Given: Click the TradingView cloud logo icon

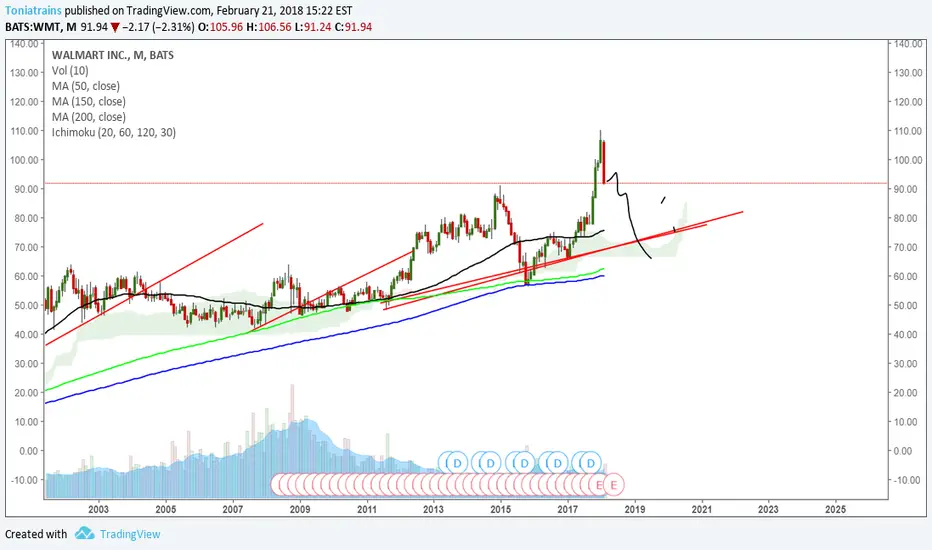Looking at the screenshot, I should point(84,533).
